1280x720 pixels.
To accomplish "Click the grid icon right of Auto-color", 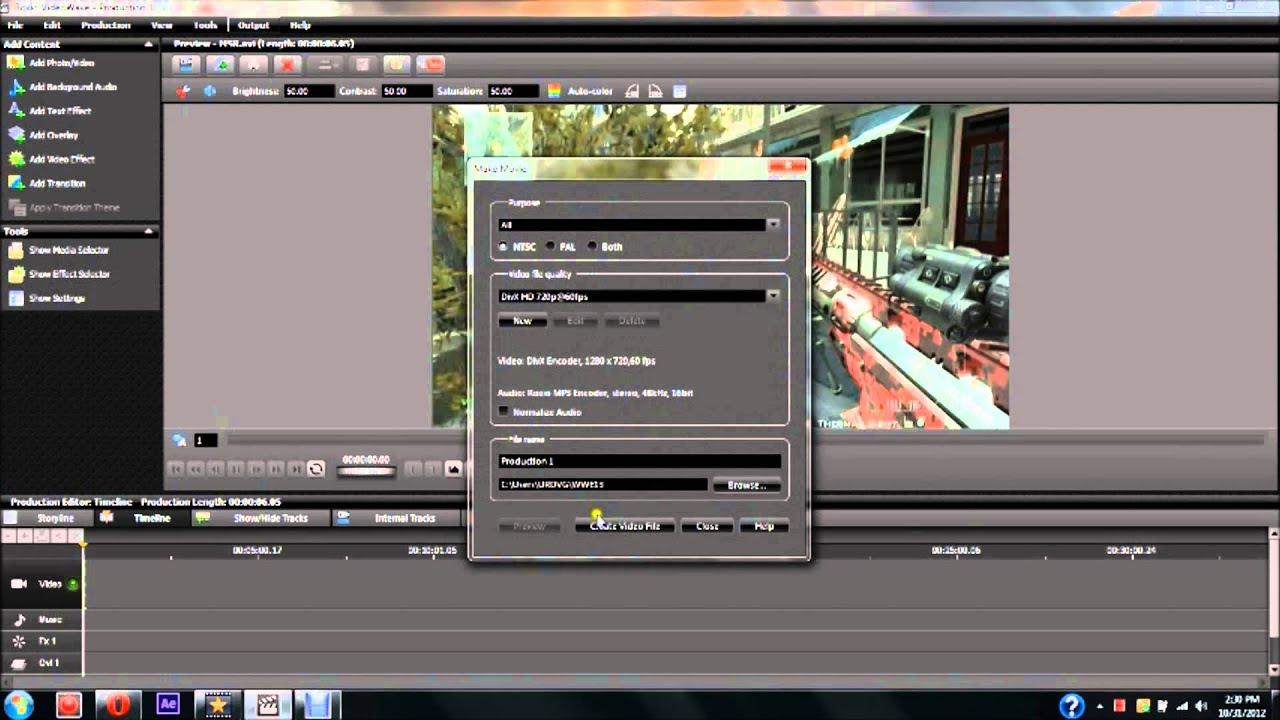I will 680,91.
